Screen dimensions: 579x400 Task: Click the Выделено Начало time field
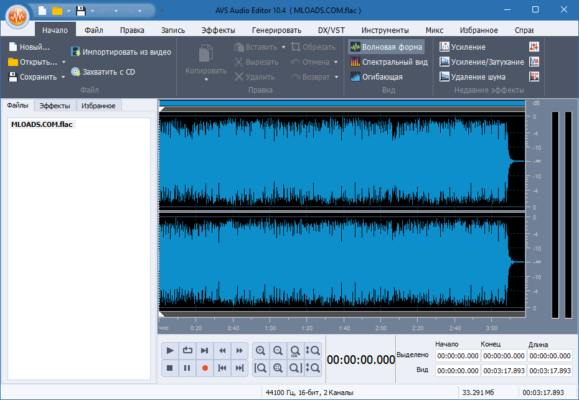coord(458,356)
